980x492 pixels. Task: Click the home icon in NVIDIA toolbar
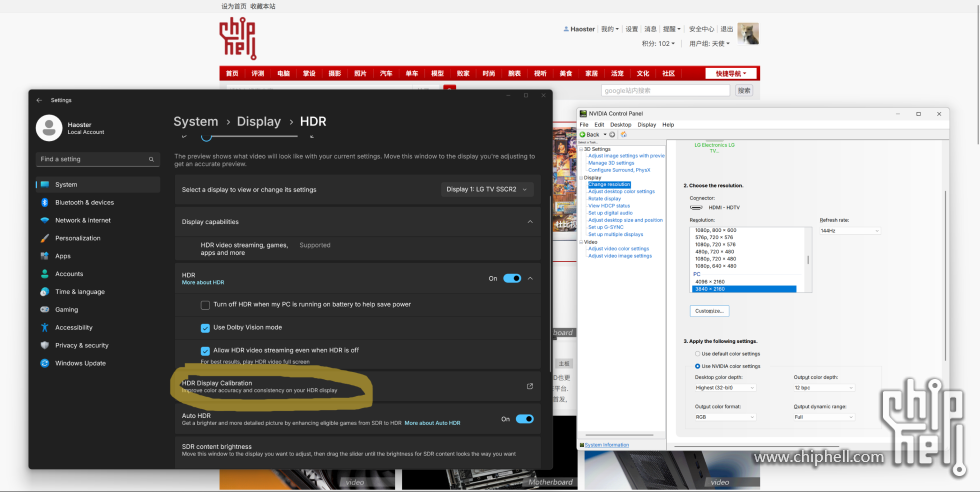click(623, 134)
